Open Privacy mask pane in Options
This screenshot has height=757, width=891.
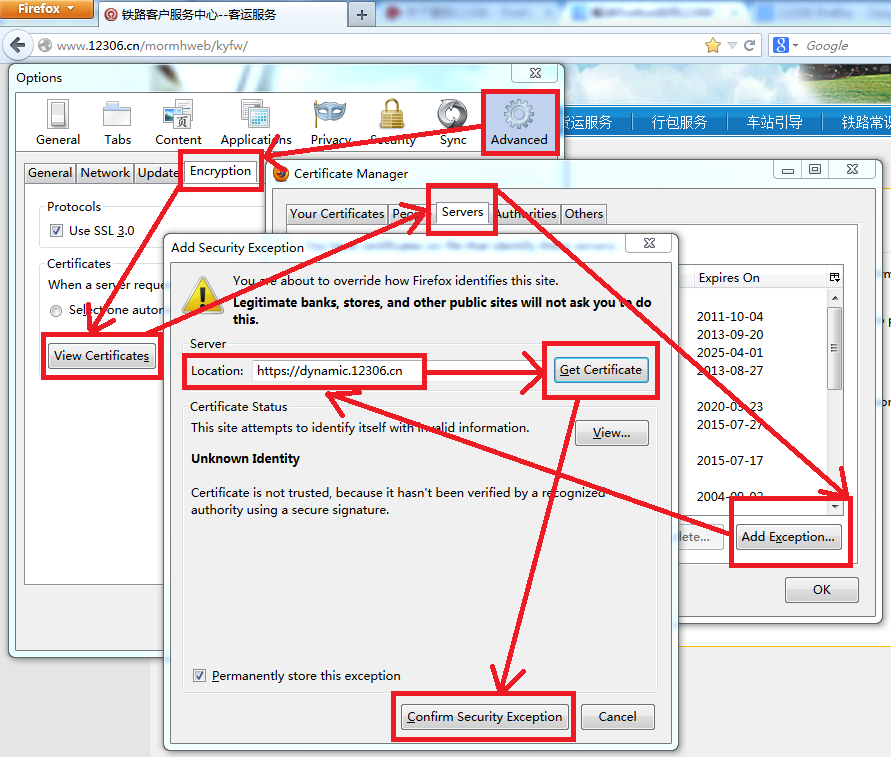pyautogui.click(x=330, y=123)
